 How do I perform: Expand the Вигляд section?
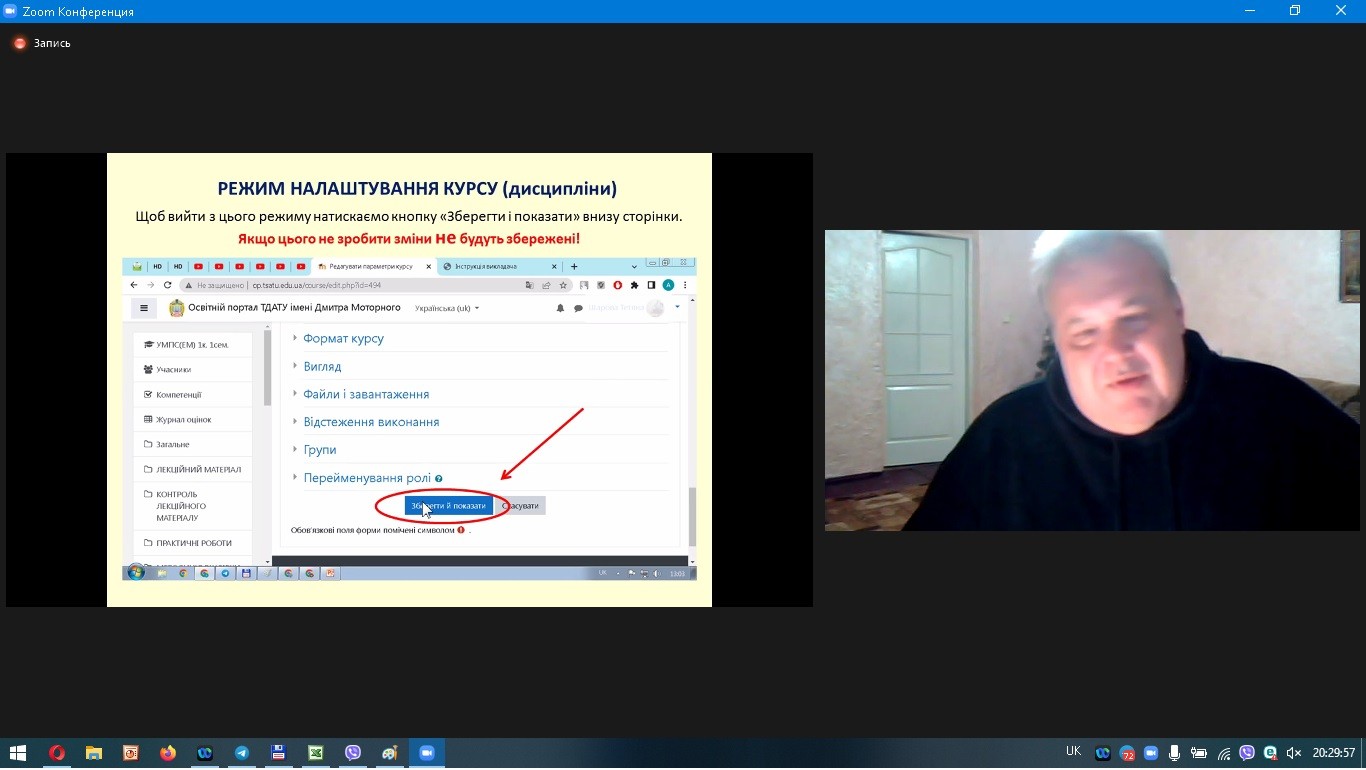(322, 367)
